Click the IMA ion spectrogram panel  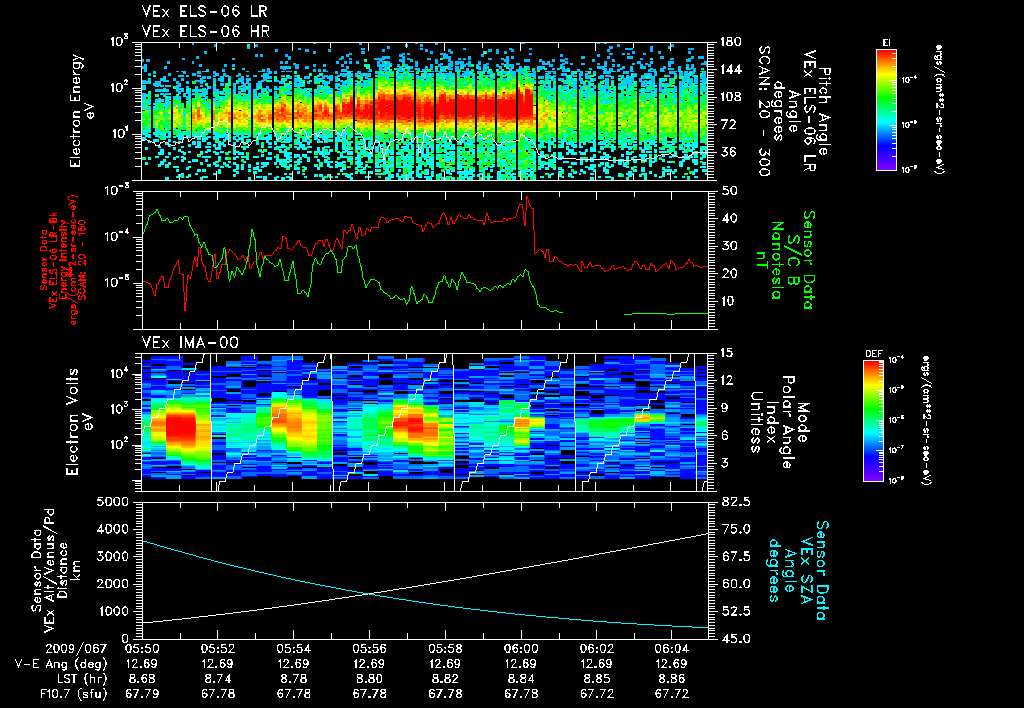pos(424,422)
